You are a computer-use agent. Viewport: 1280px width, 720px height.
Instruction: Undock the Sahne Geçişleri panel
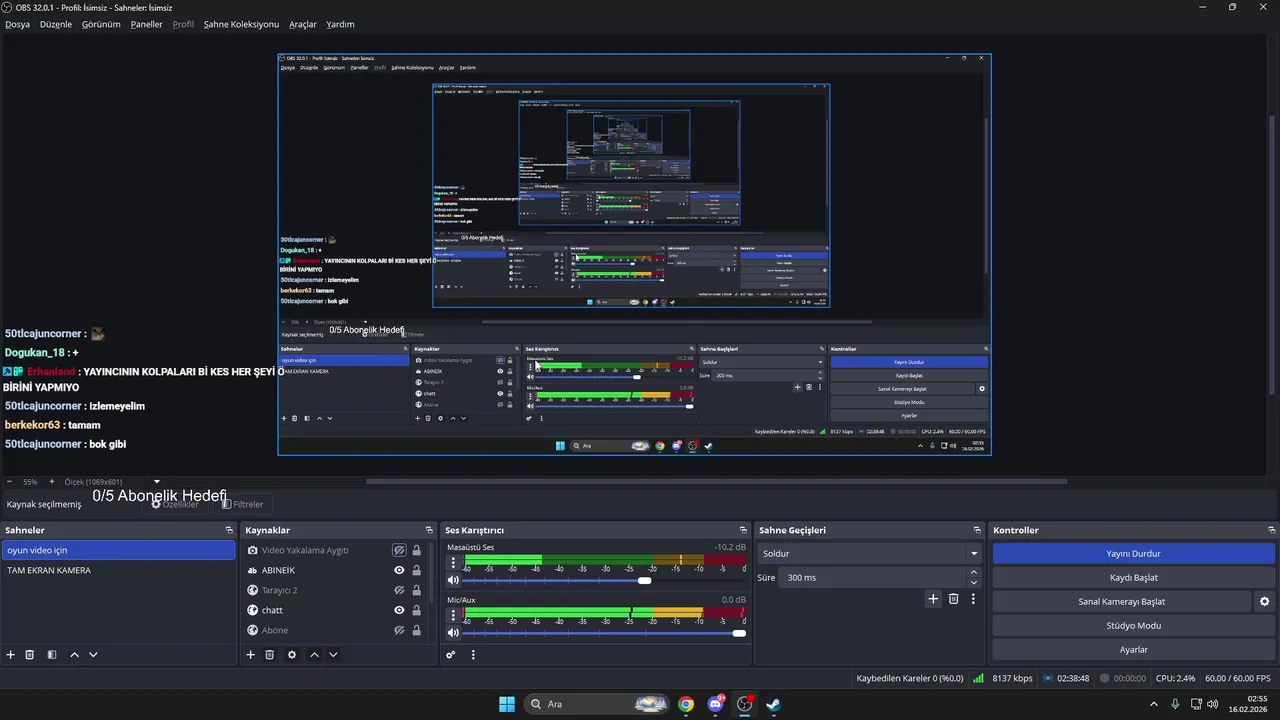[977, 530]
